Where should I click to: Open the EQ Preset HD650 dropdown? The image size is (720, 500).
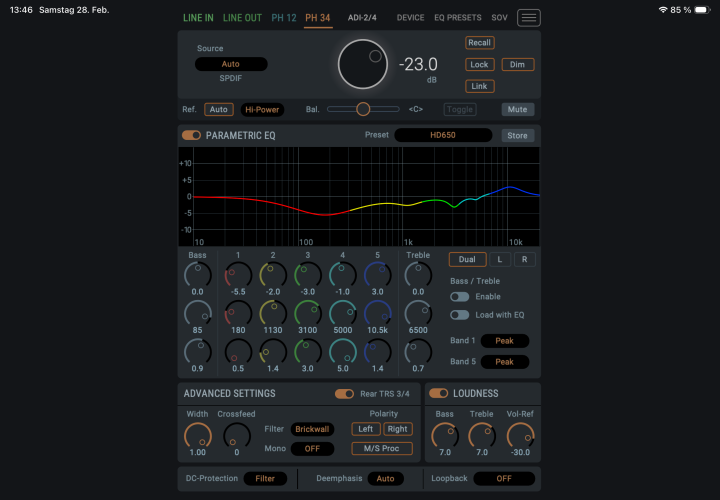[x=443, y=135]
